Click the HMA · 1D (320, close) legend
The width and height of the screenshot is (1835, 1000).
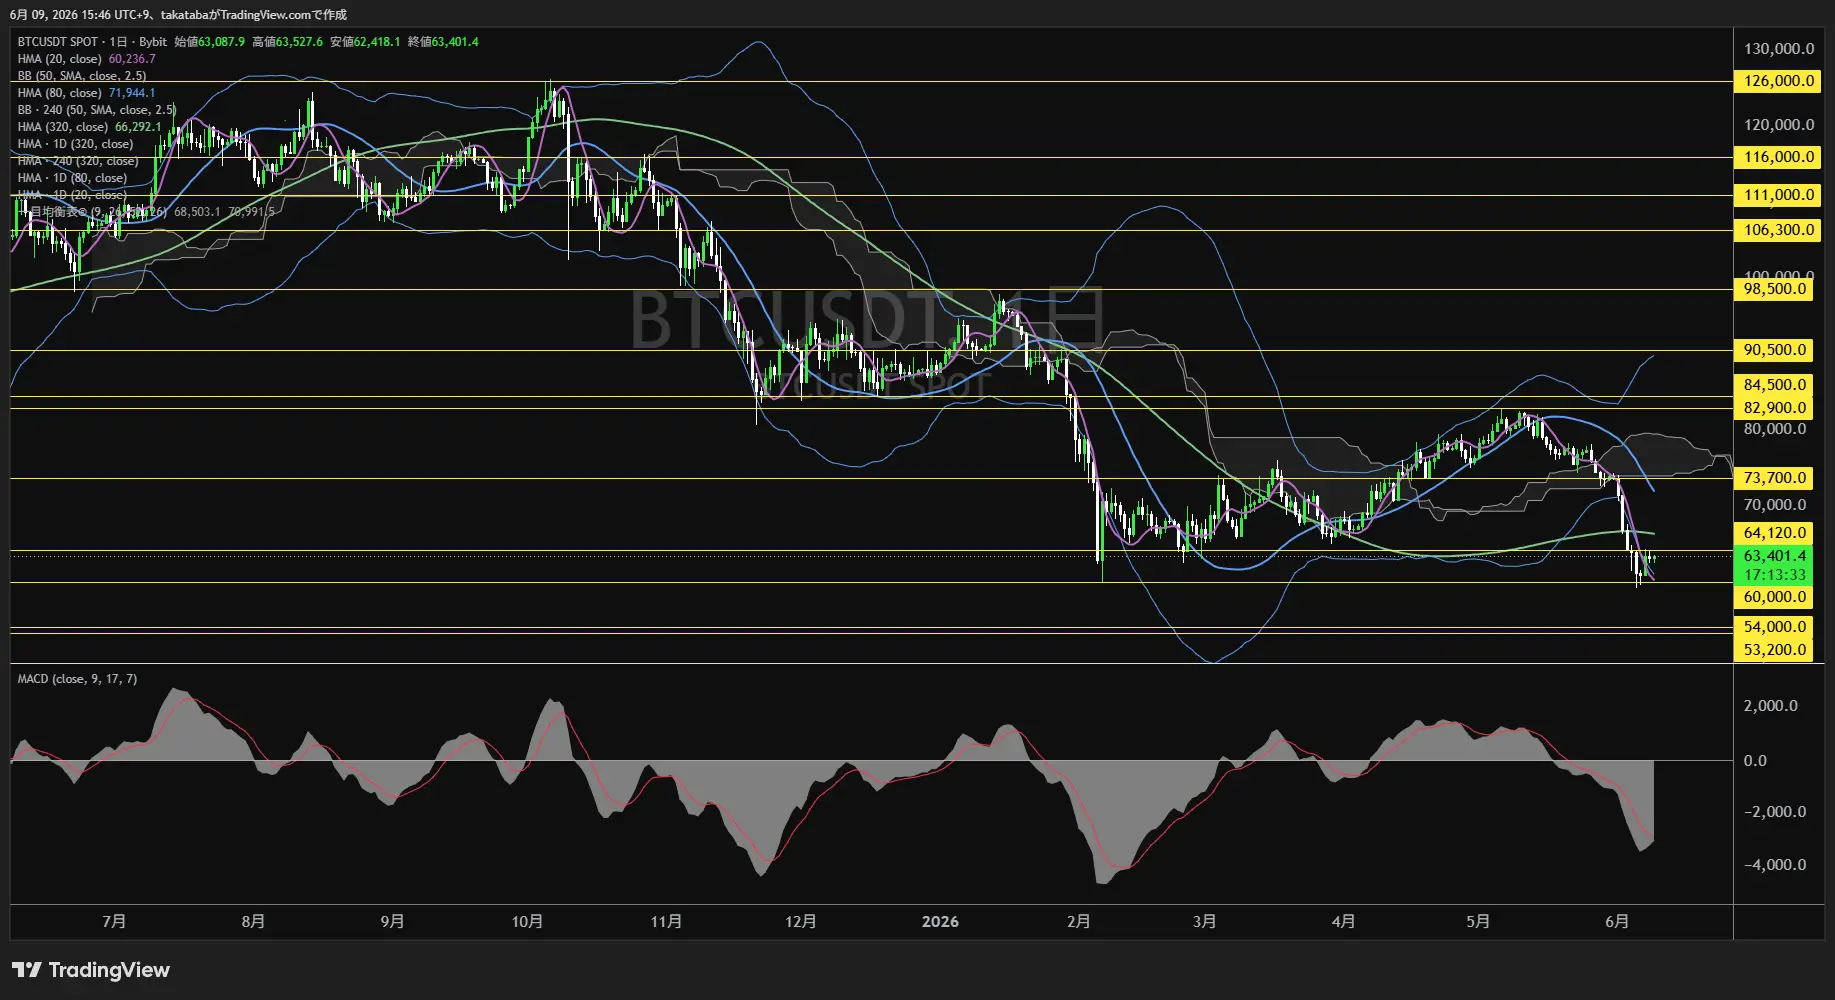click(x=75, y=144)
